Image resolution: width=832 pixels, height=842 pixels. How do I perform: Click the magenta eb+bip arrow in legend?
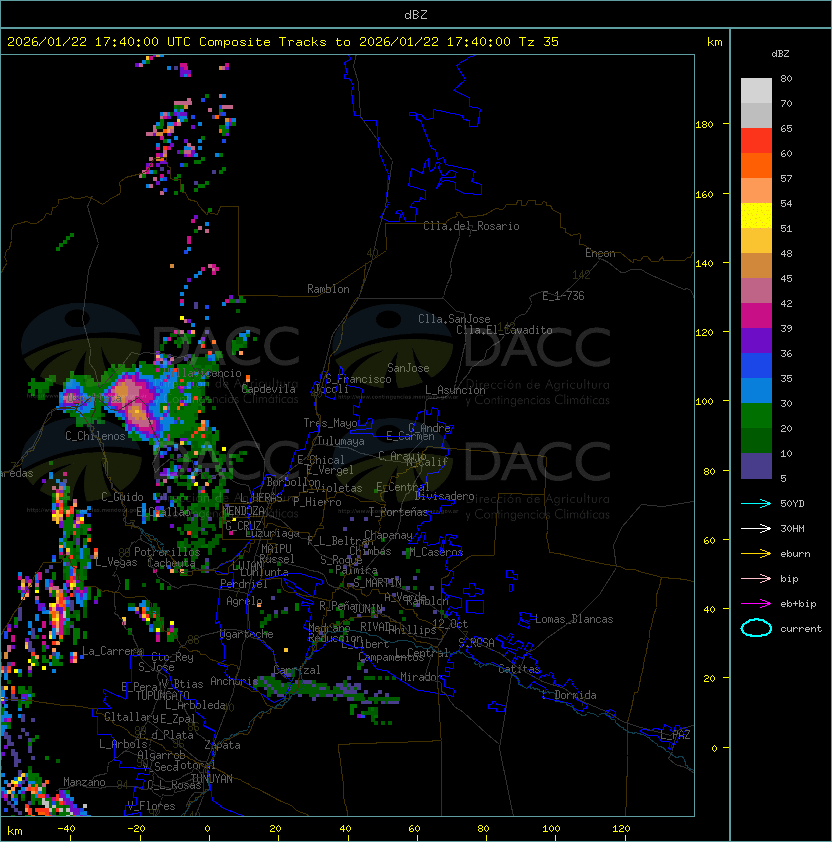click(756, 604)
